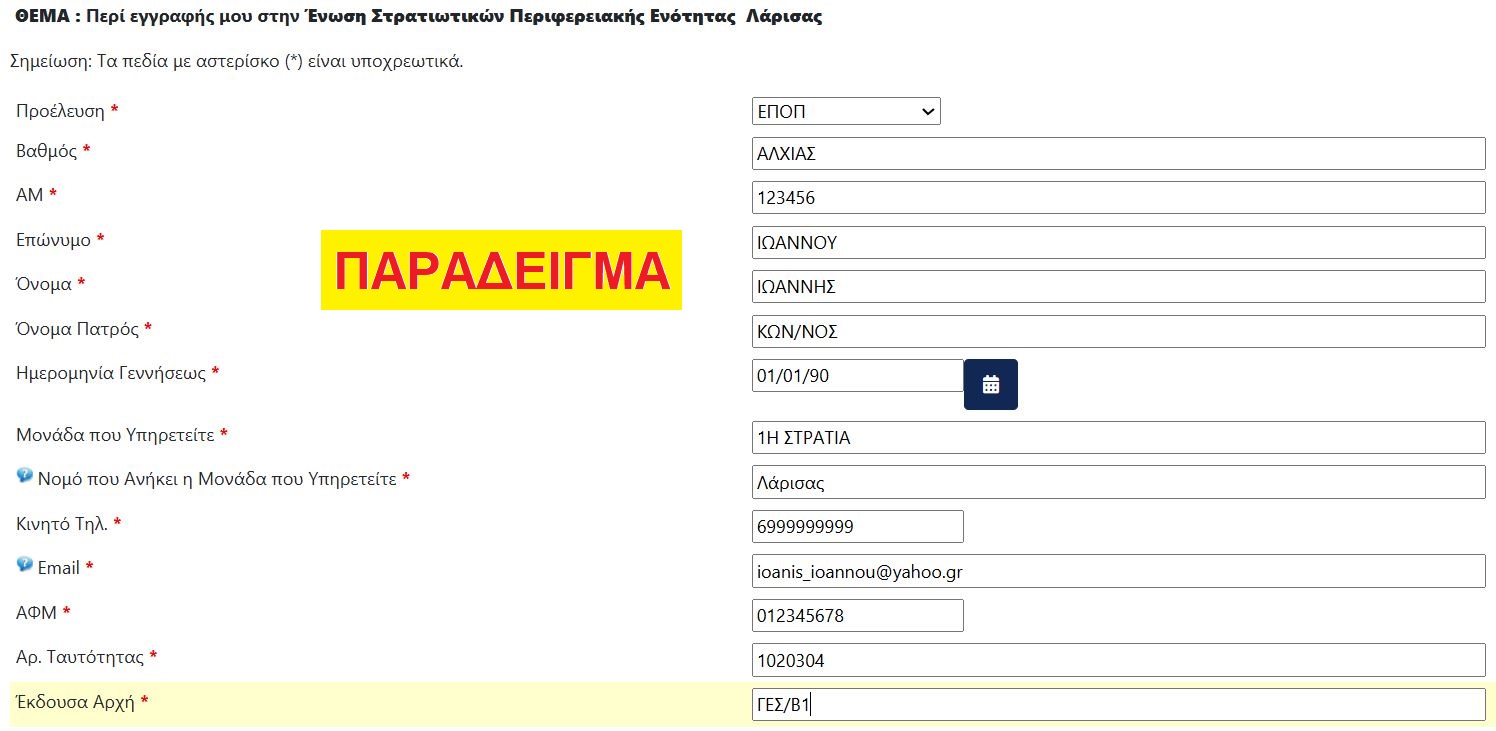Open the Προέλευση dropdown showing ΕΠΟΠ
Viewport: 1496px width, 731px height.
[x=846, y=111]
